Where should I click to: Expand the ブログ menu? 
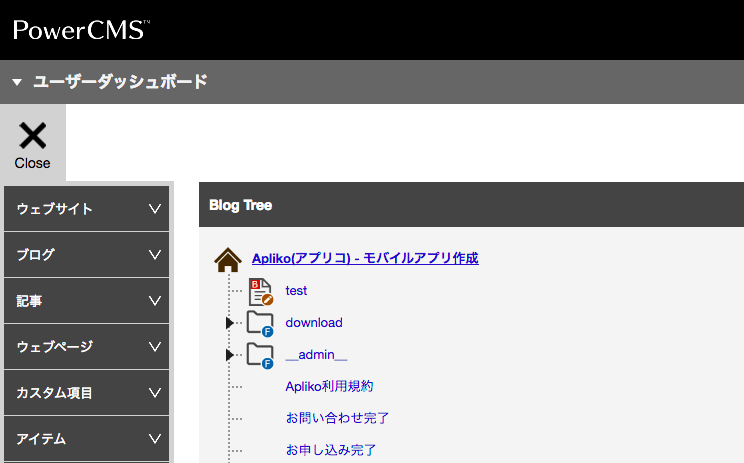pyautogui.click(x=86, y=255)
